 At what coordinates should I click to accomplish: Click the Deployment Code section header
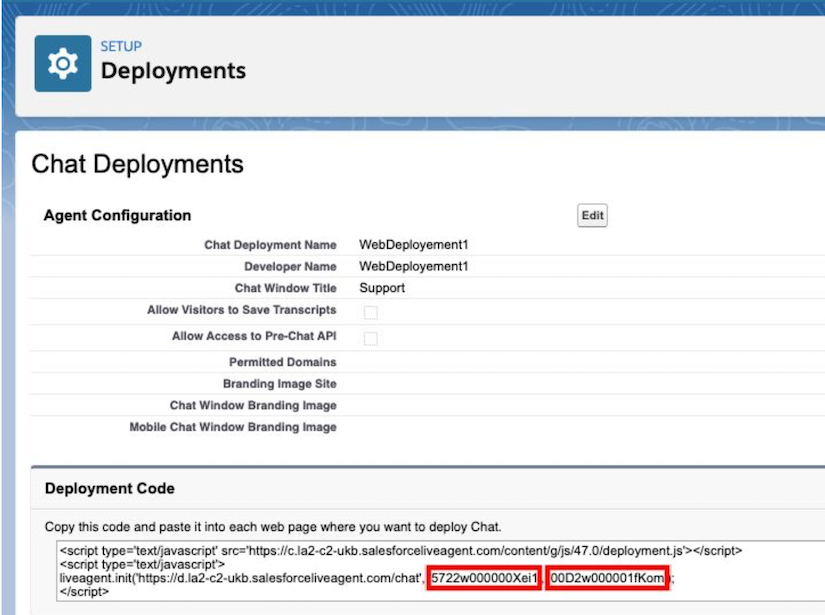coord(109,488)
